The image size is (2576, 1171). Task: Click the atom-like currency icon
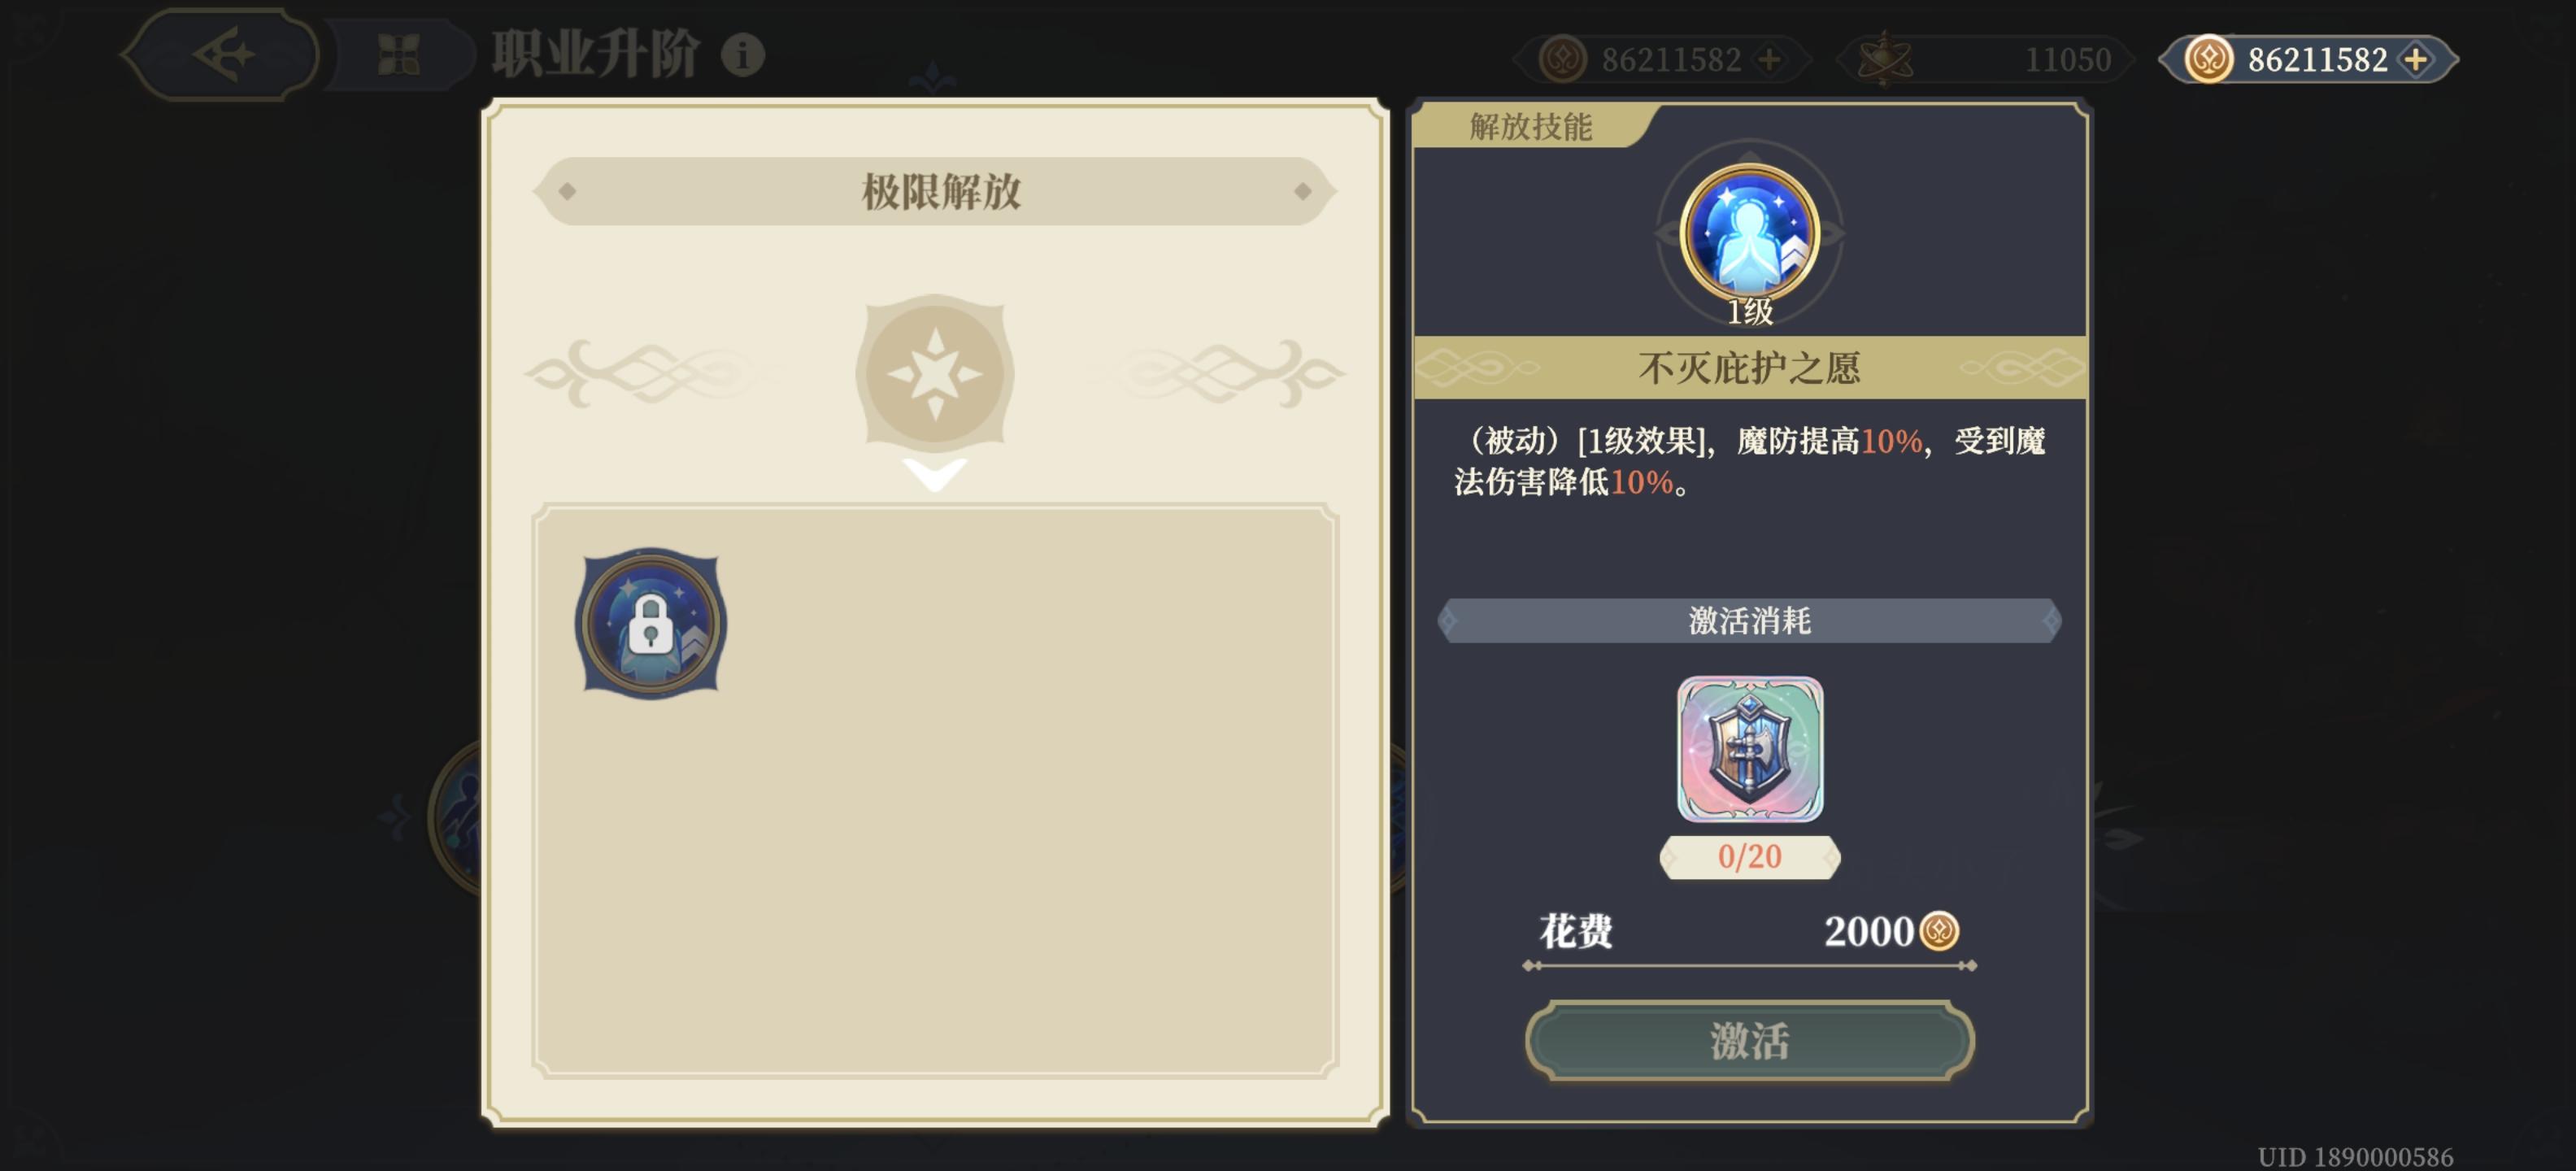1884,59
